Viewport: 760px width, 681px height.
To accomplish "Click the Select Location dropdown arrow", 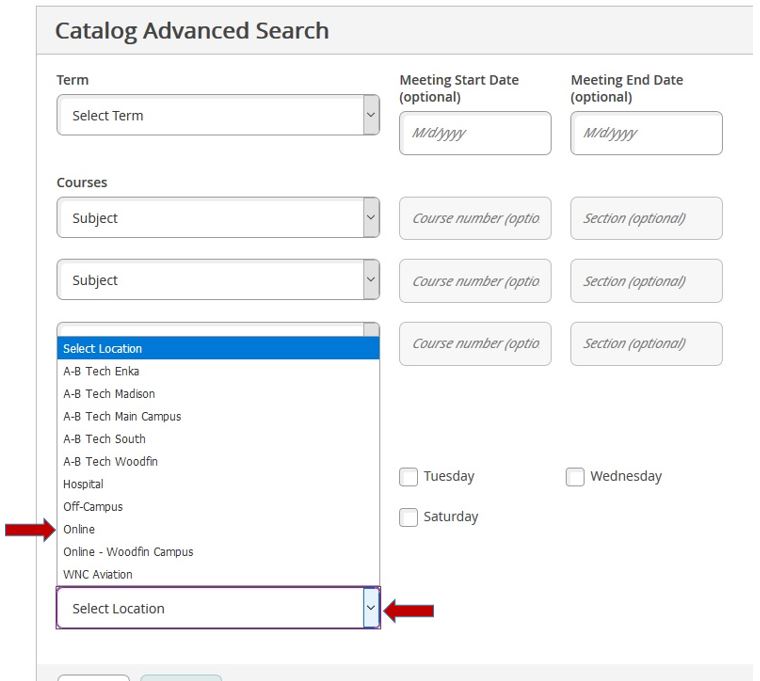I will 371,608.
